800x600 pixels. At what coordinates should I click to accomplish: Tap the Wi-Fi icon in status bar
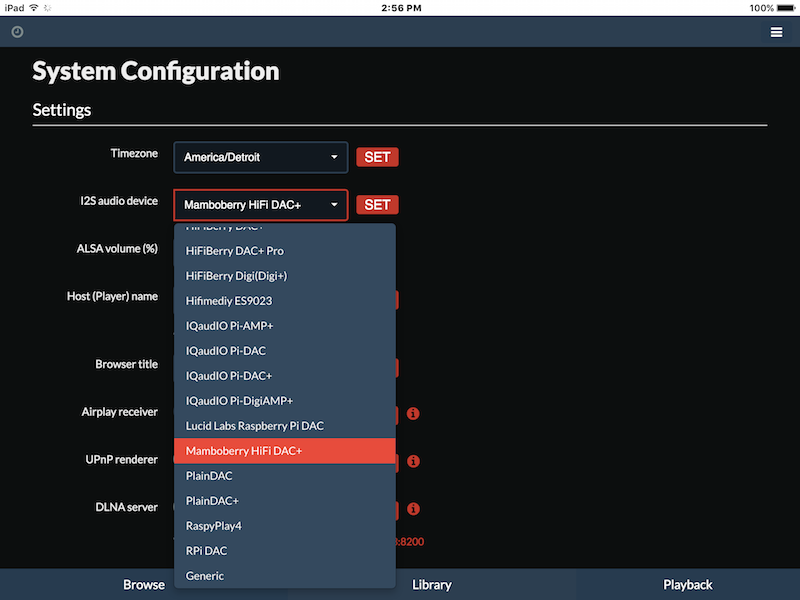click(x=34, y=8)
